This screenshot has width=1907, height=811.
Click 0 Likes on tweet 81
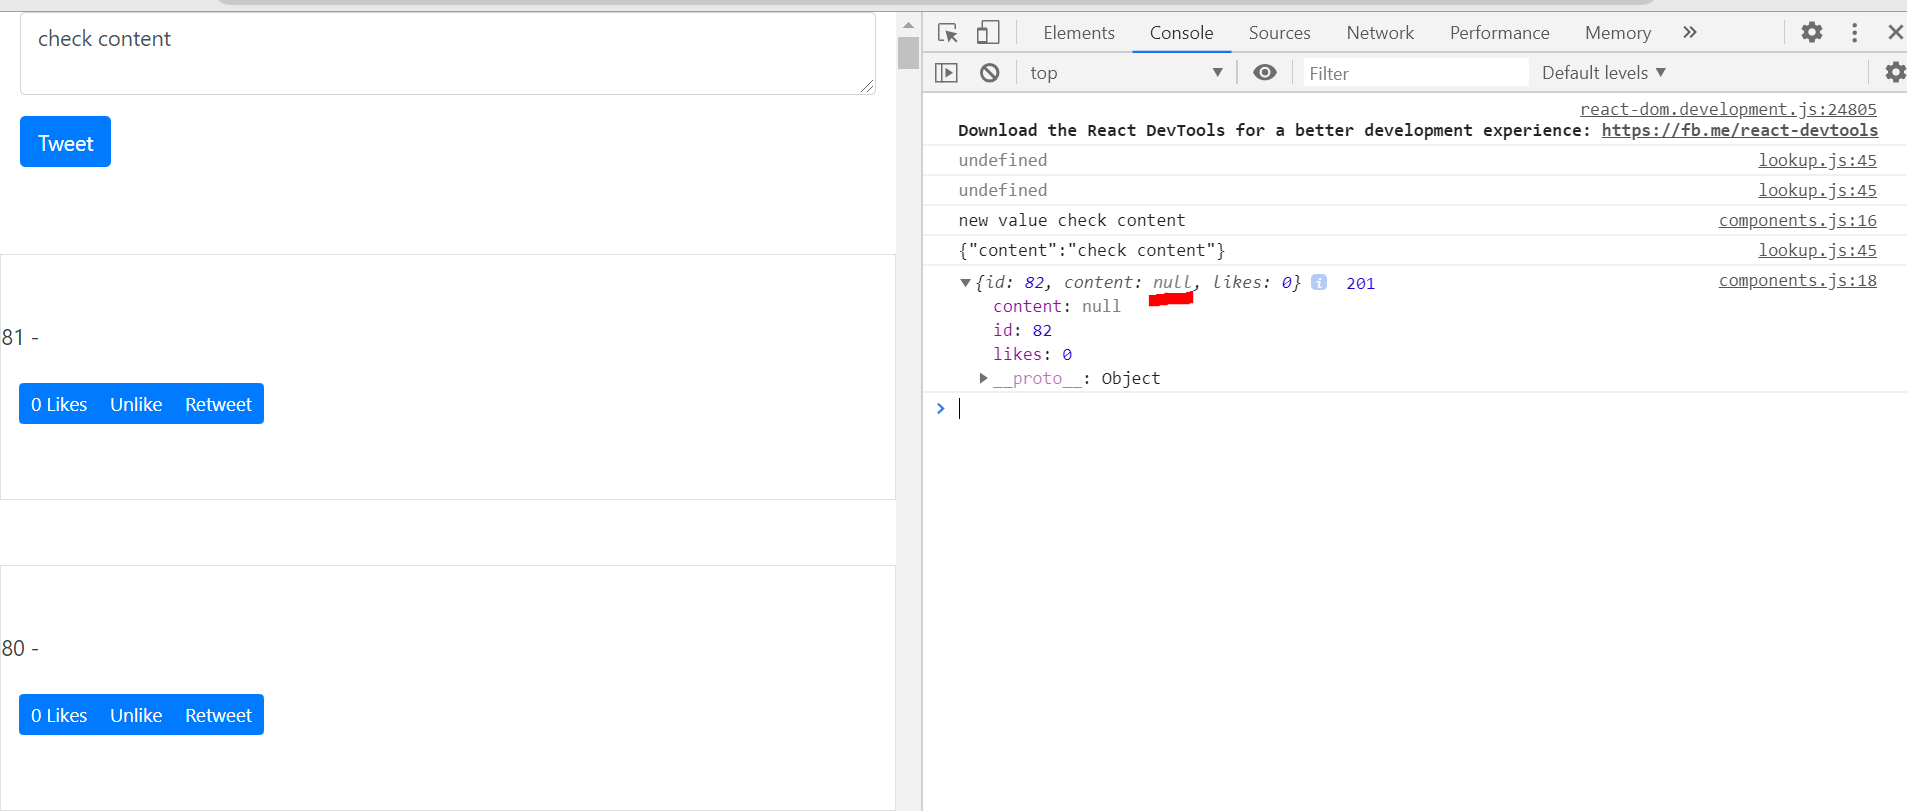(59, 404)
